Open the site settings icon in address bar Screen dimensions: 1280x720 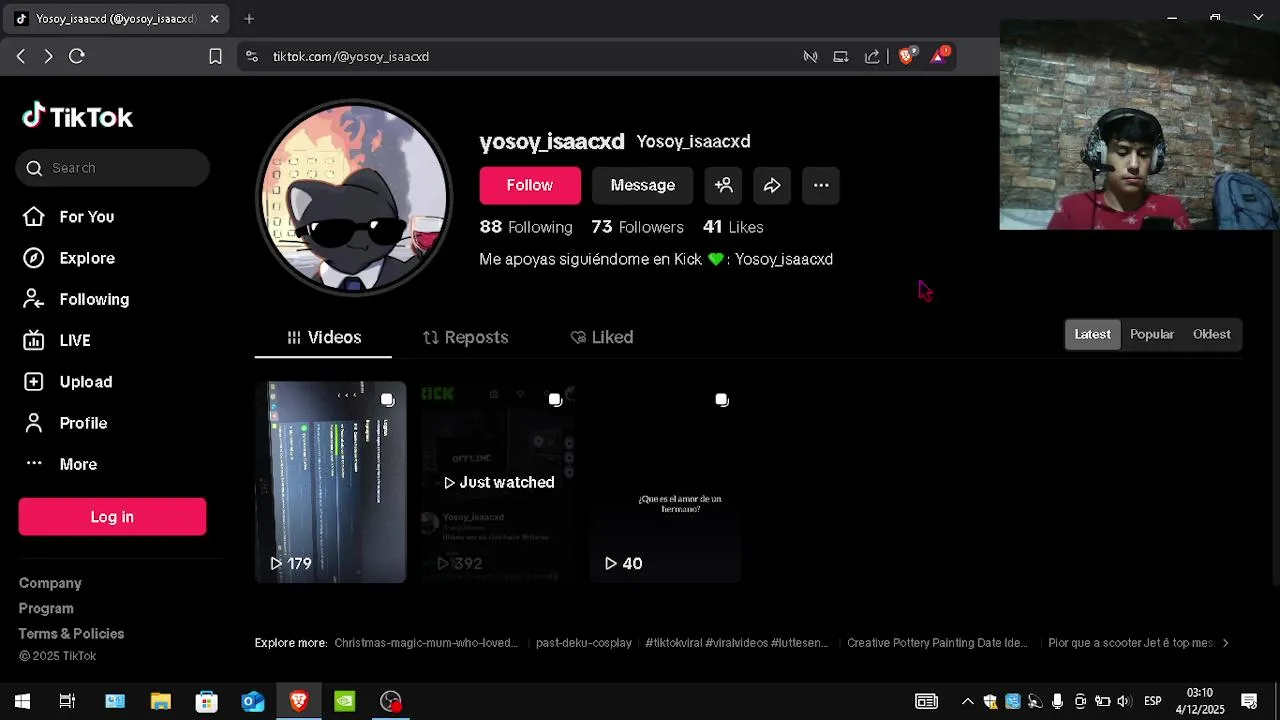(252, 57)
